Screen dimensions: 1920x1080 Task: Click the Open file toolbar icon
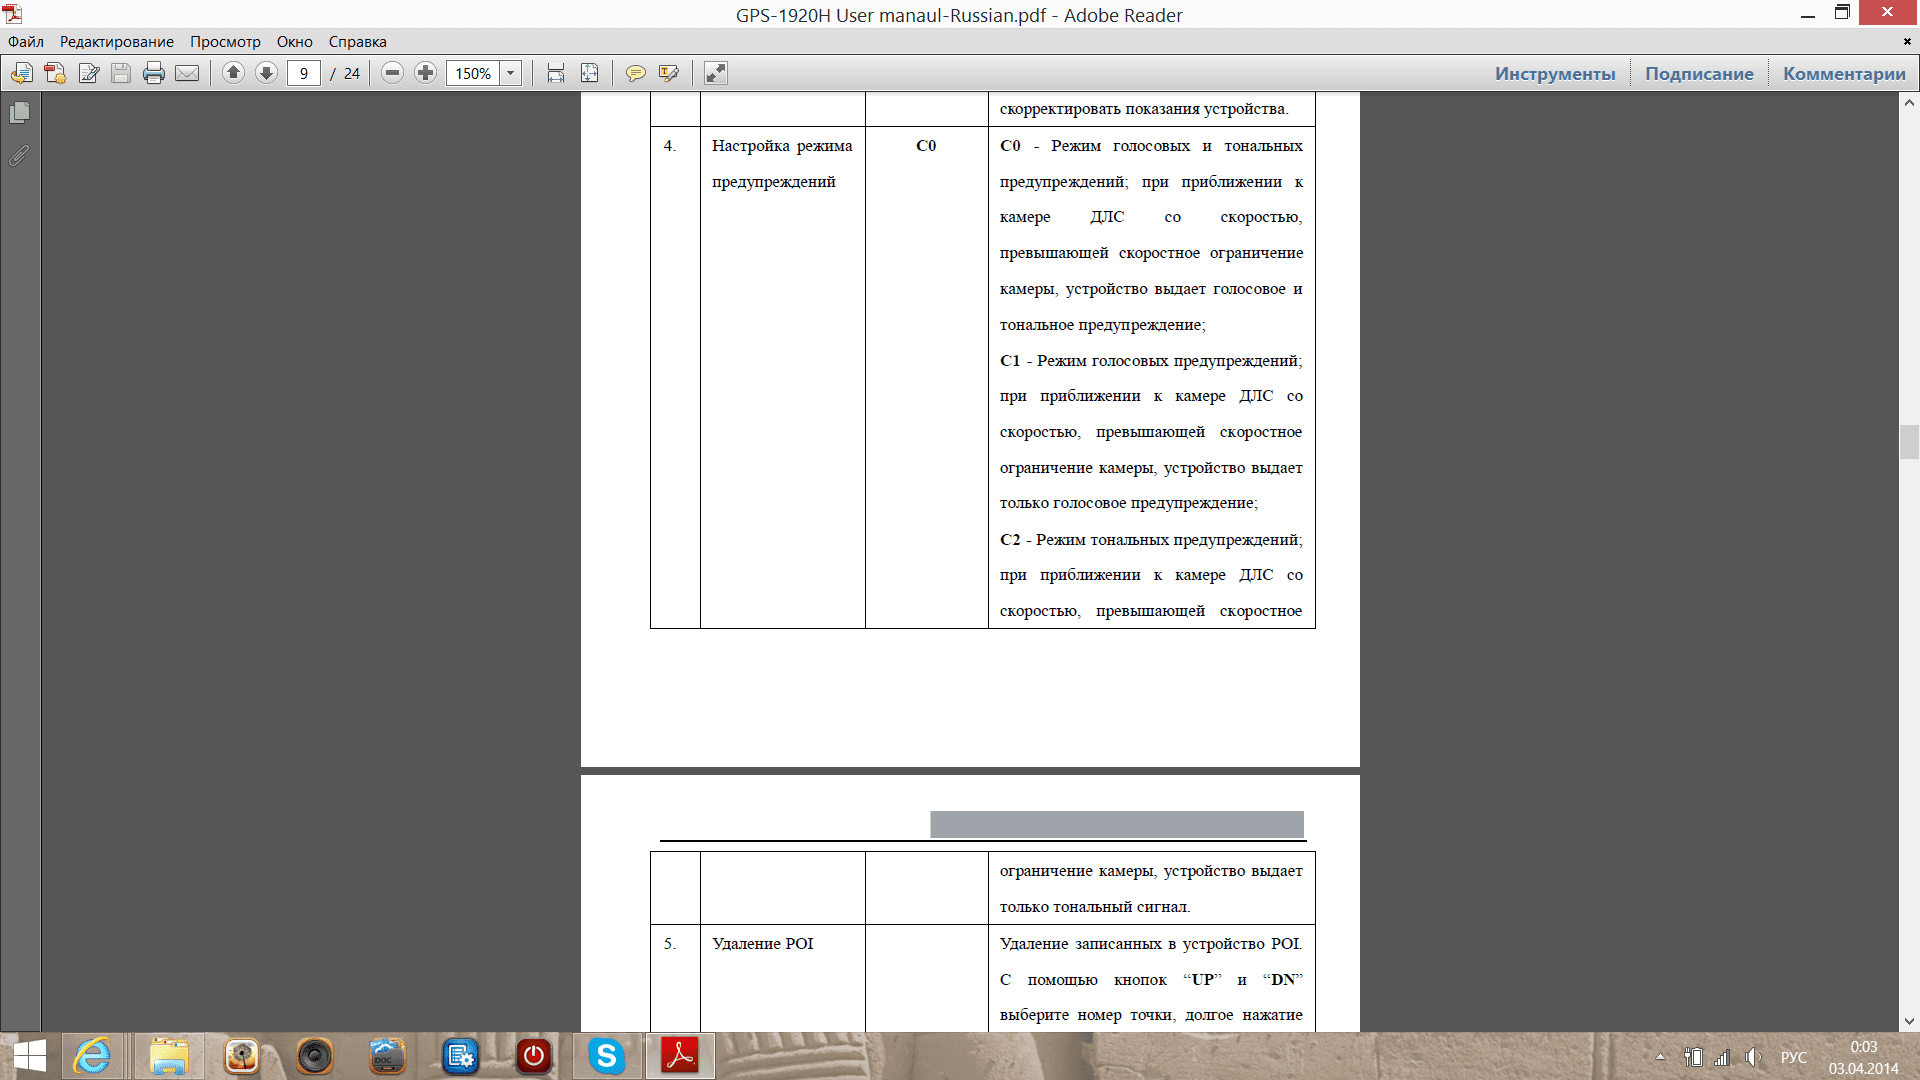tap(22, 73)
